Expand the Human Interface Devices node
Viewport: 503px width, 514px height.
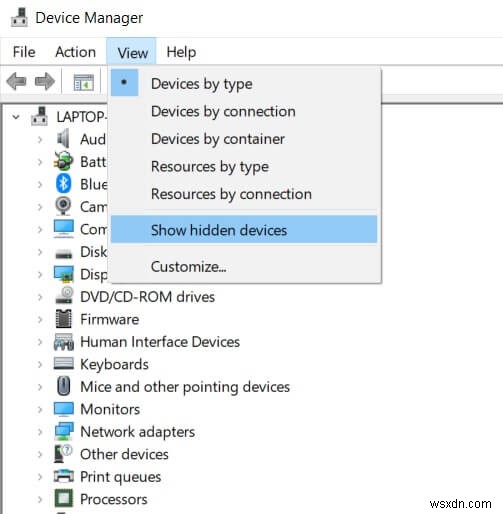tap(40, 342)
